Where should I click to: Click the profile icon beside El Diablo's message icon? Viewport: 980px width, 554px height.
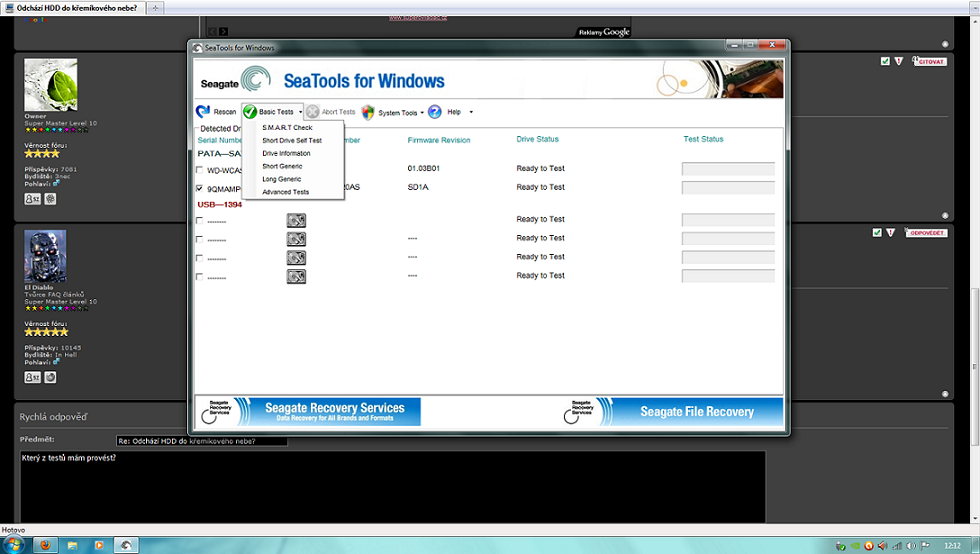point(51,377)
